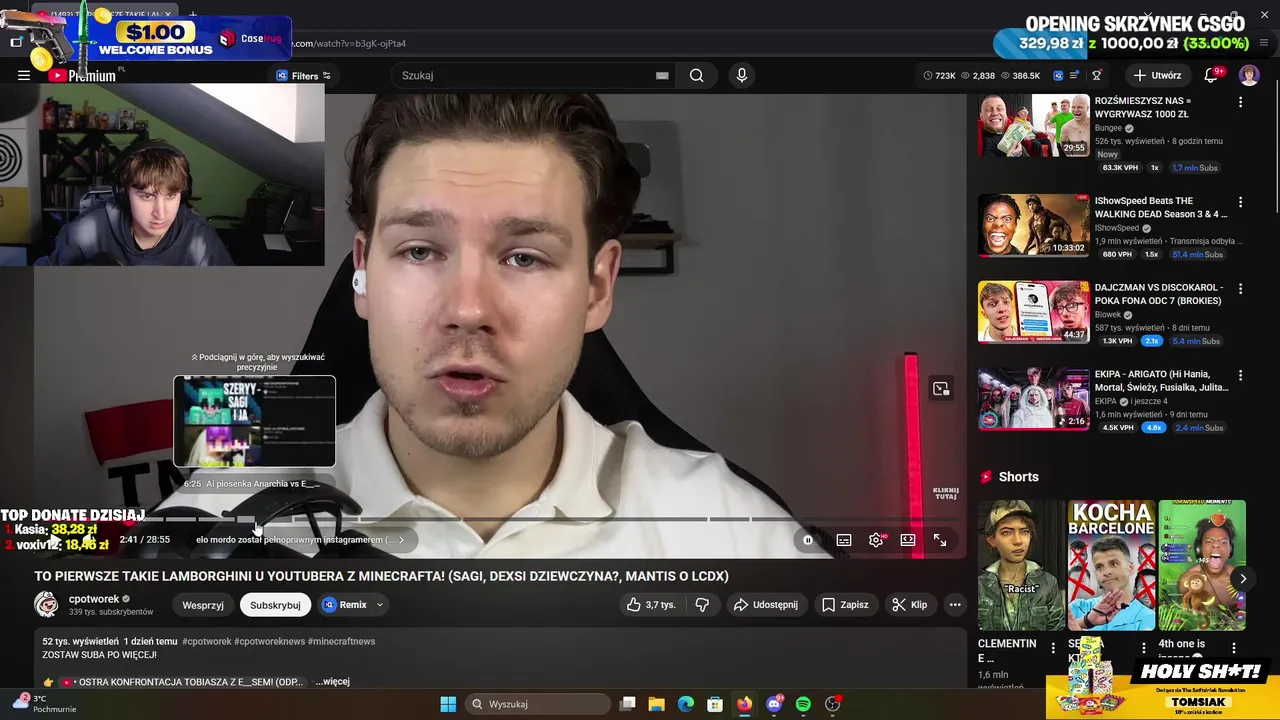
Task: Open player settings gear with HD badge
Action: (876, 540)
